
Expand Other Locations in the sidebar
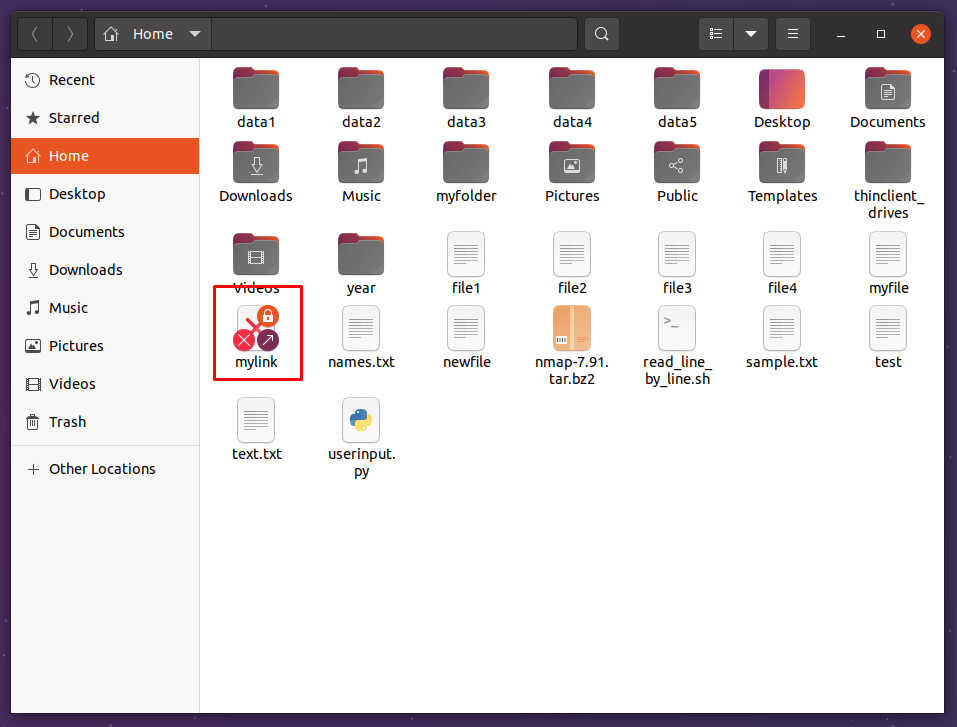tap(101, 468)
